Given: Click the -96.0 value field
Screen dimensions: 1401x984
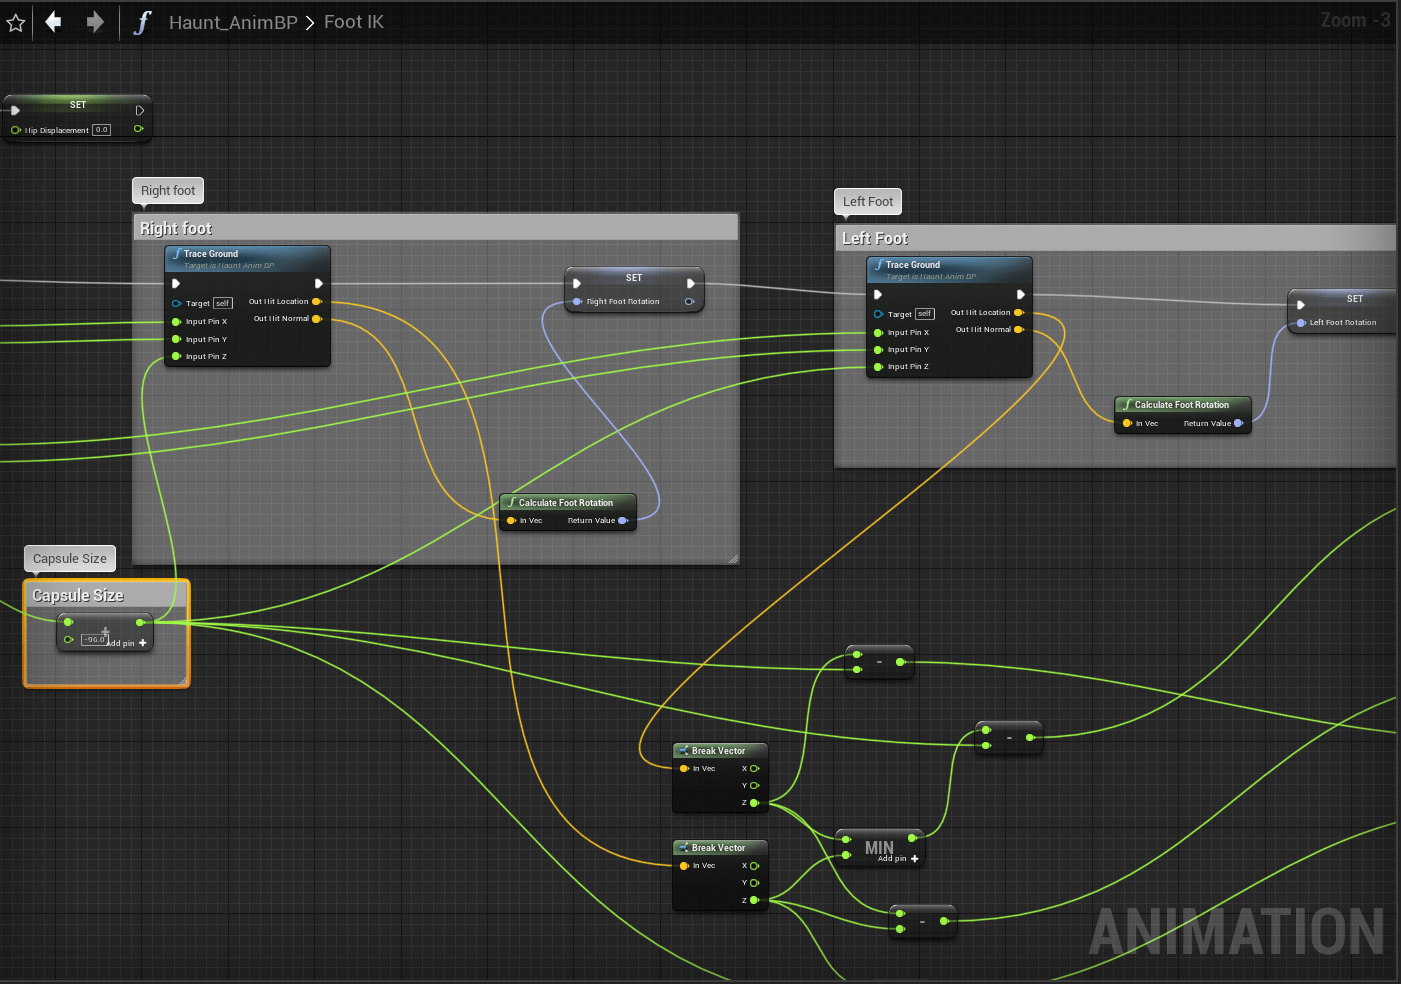Looking at the screenshot, I should [94, 639].
